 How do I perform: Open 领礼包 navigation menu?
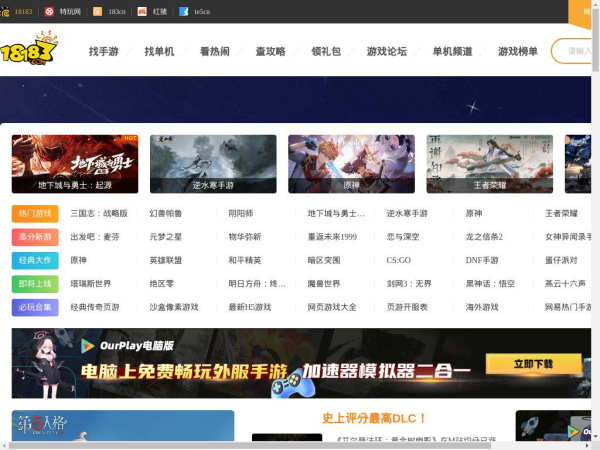(326, 51)
